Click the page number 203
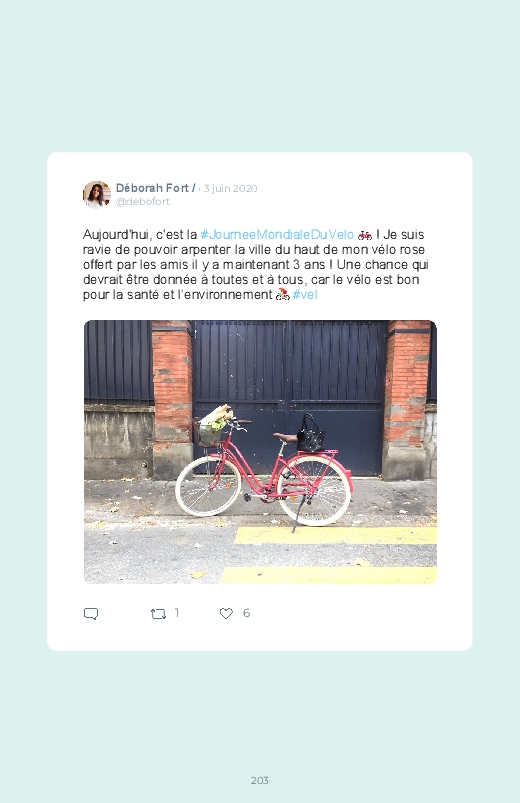The width and height of the screenshot is (520, 803). [260, 780]
